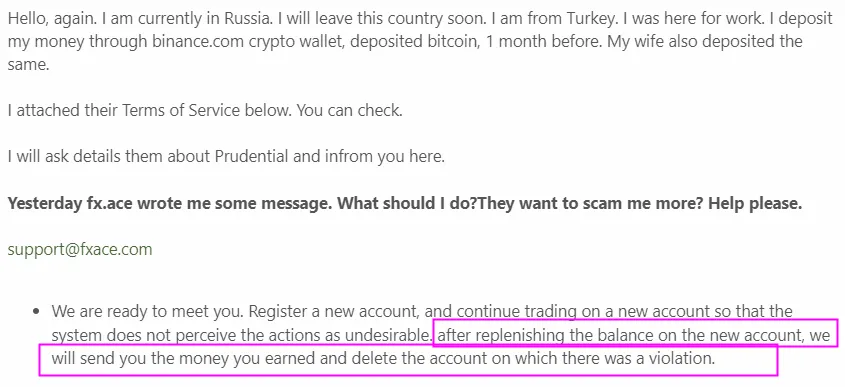Click the phrase 'My wife also deposited'
Image resolution: width=845 pixels, height=387 pixels.
[697, 42]
